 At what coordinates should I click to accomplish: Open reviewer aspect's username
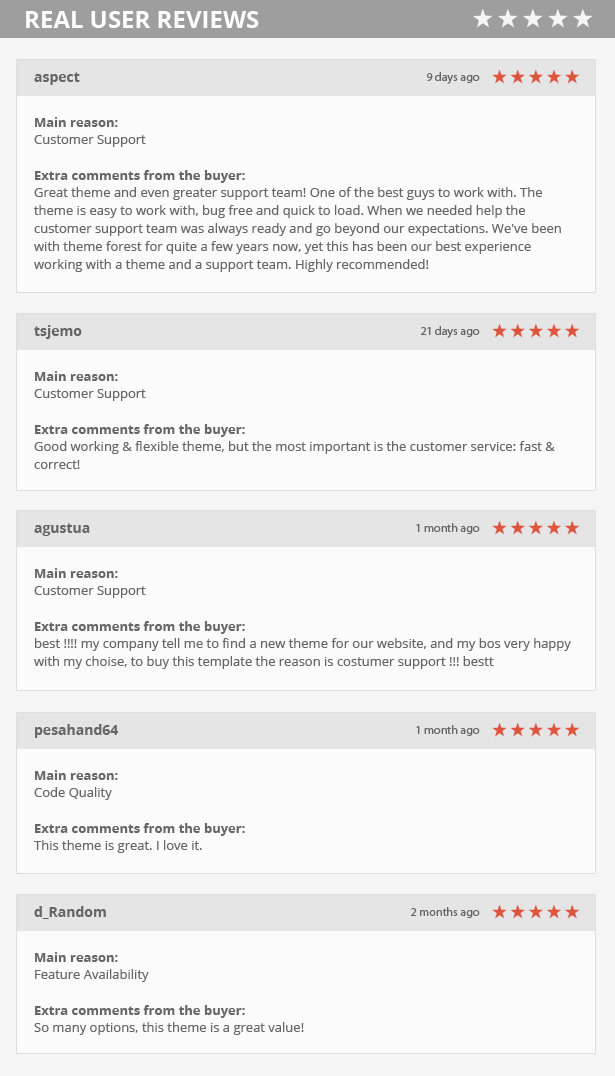coord(57,77)
